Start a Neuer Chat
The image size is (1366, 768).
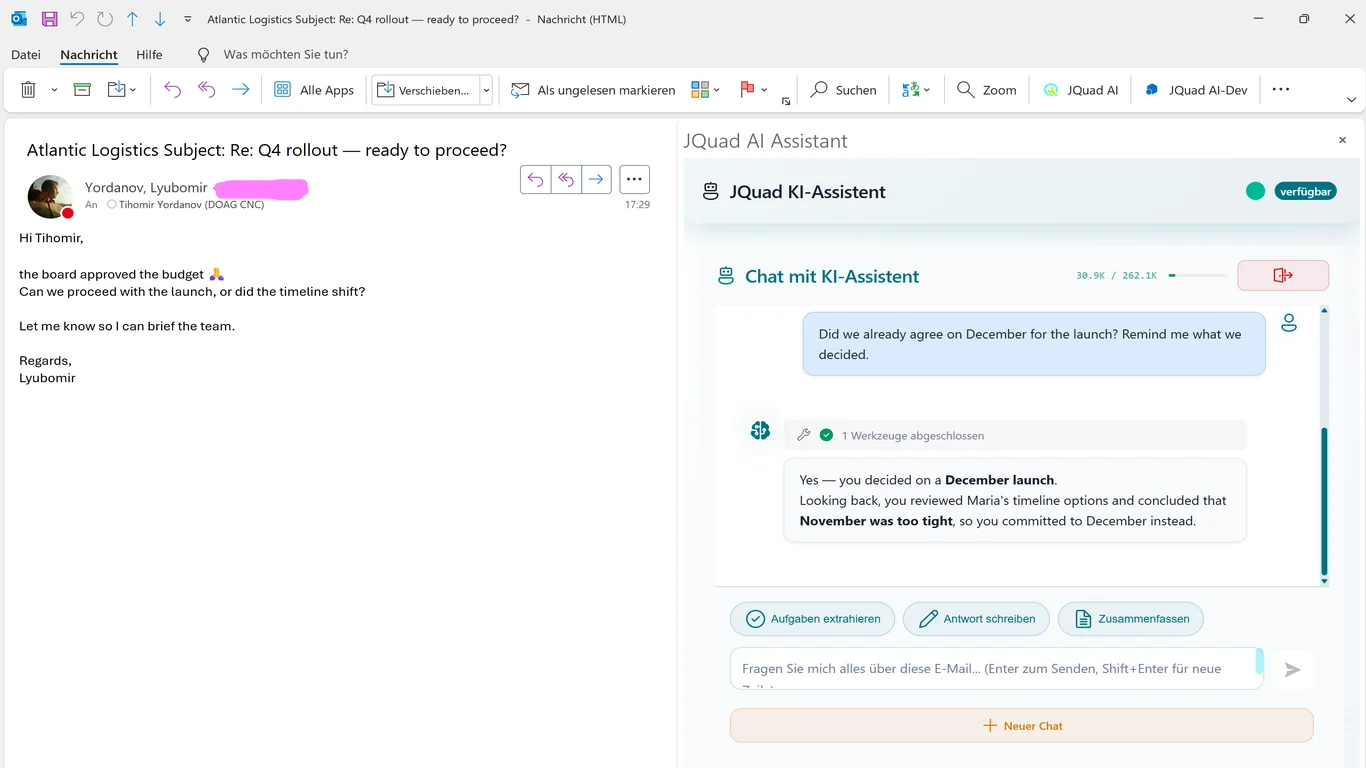(1021, 726)
